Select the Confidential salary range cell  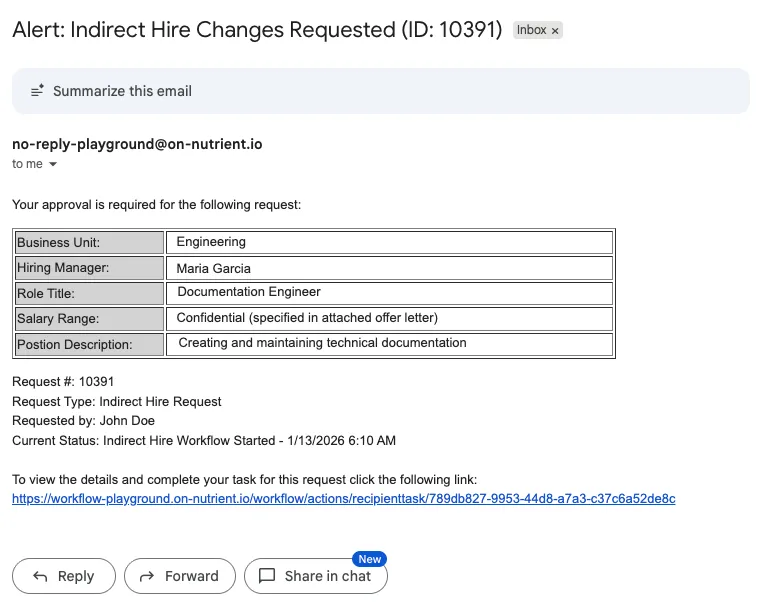click(389, 318)
